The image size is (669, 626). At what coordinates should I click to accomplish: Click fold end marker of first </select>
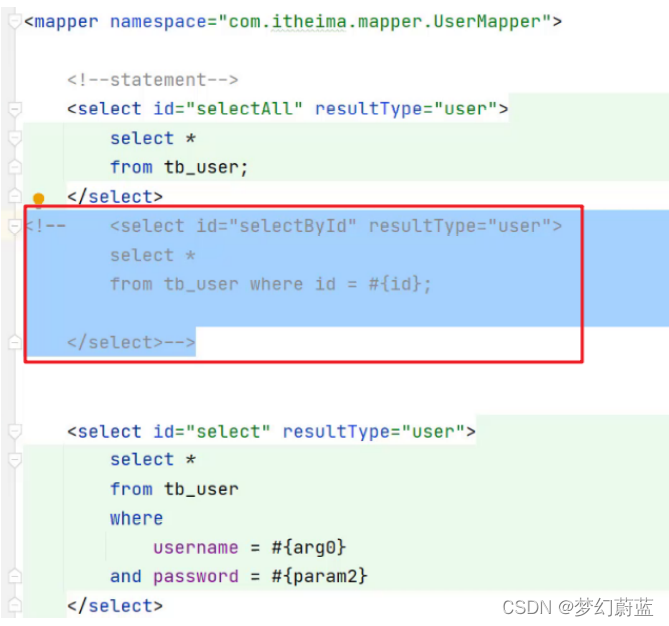(15, 196)
